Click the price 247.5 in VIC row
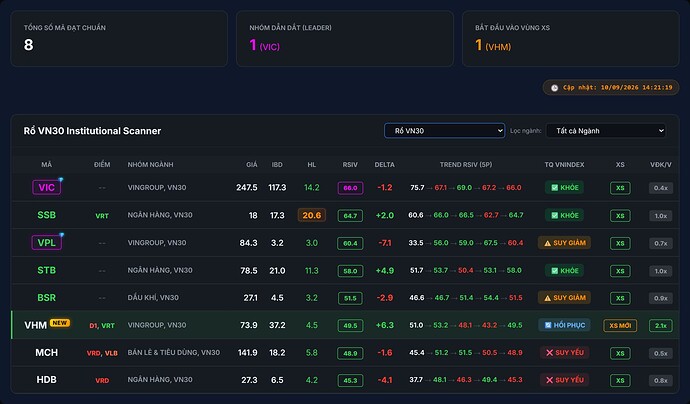The image size is (690, 404). point(246,187)
